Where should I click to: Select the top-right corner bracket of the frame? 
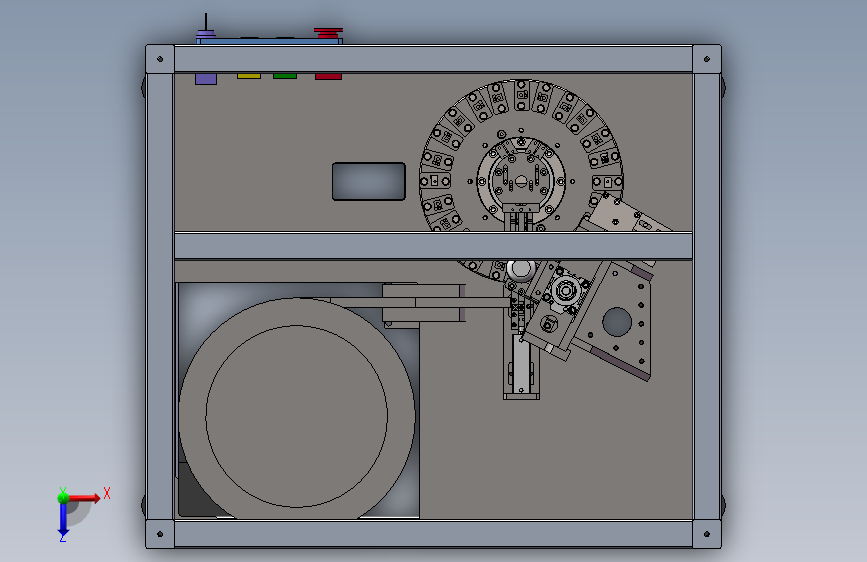click(707, 59)
